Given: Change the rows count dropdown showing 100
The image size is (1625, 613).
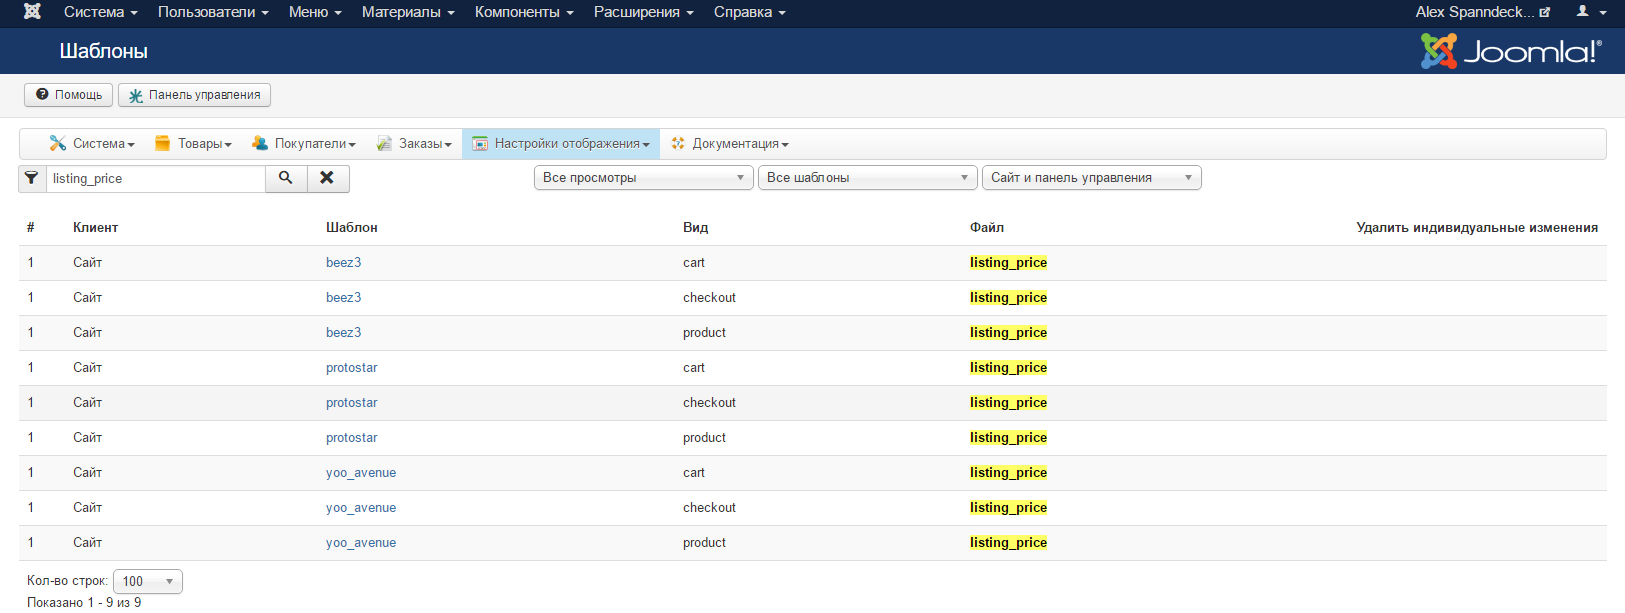Looking at the screenshot, I should point(147,581).
